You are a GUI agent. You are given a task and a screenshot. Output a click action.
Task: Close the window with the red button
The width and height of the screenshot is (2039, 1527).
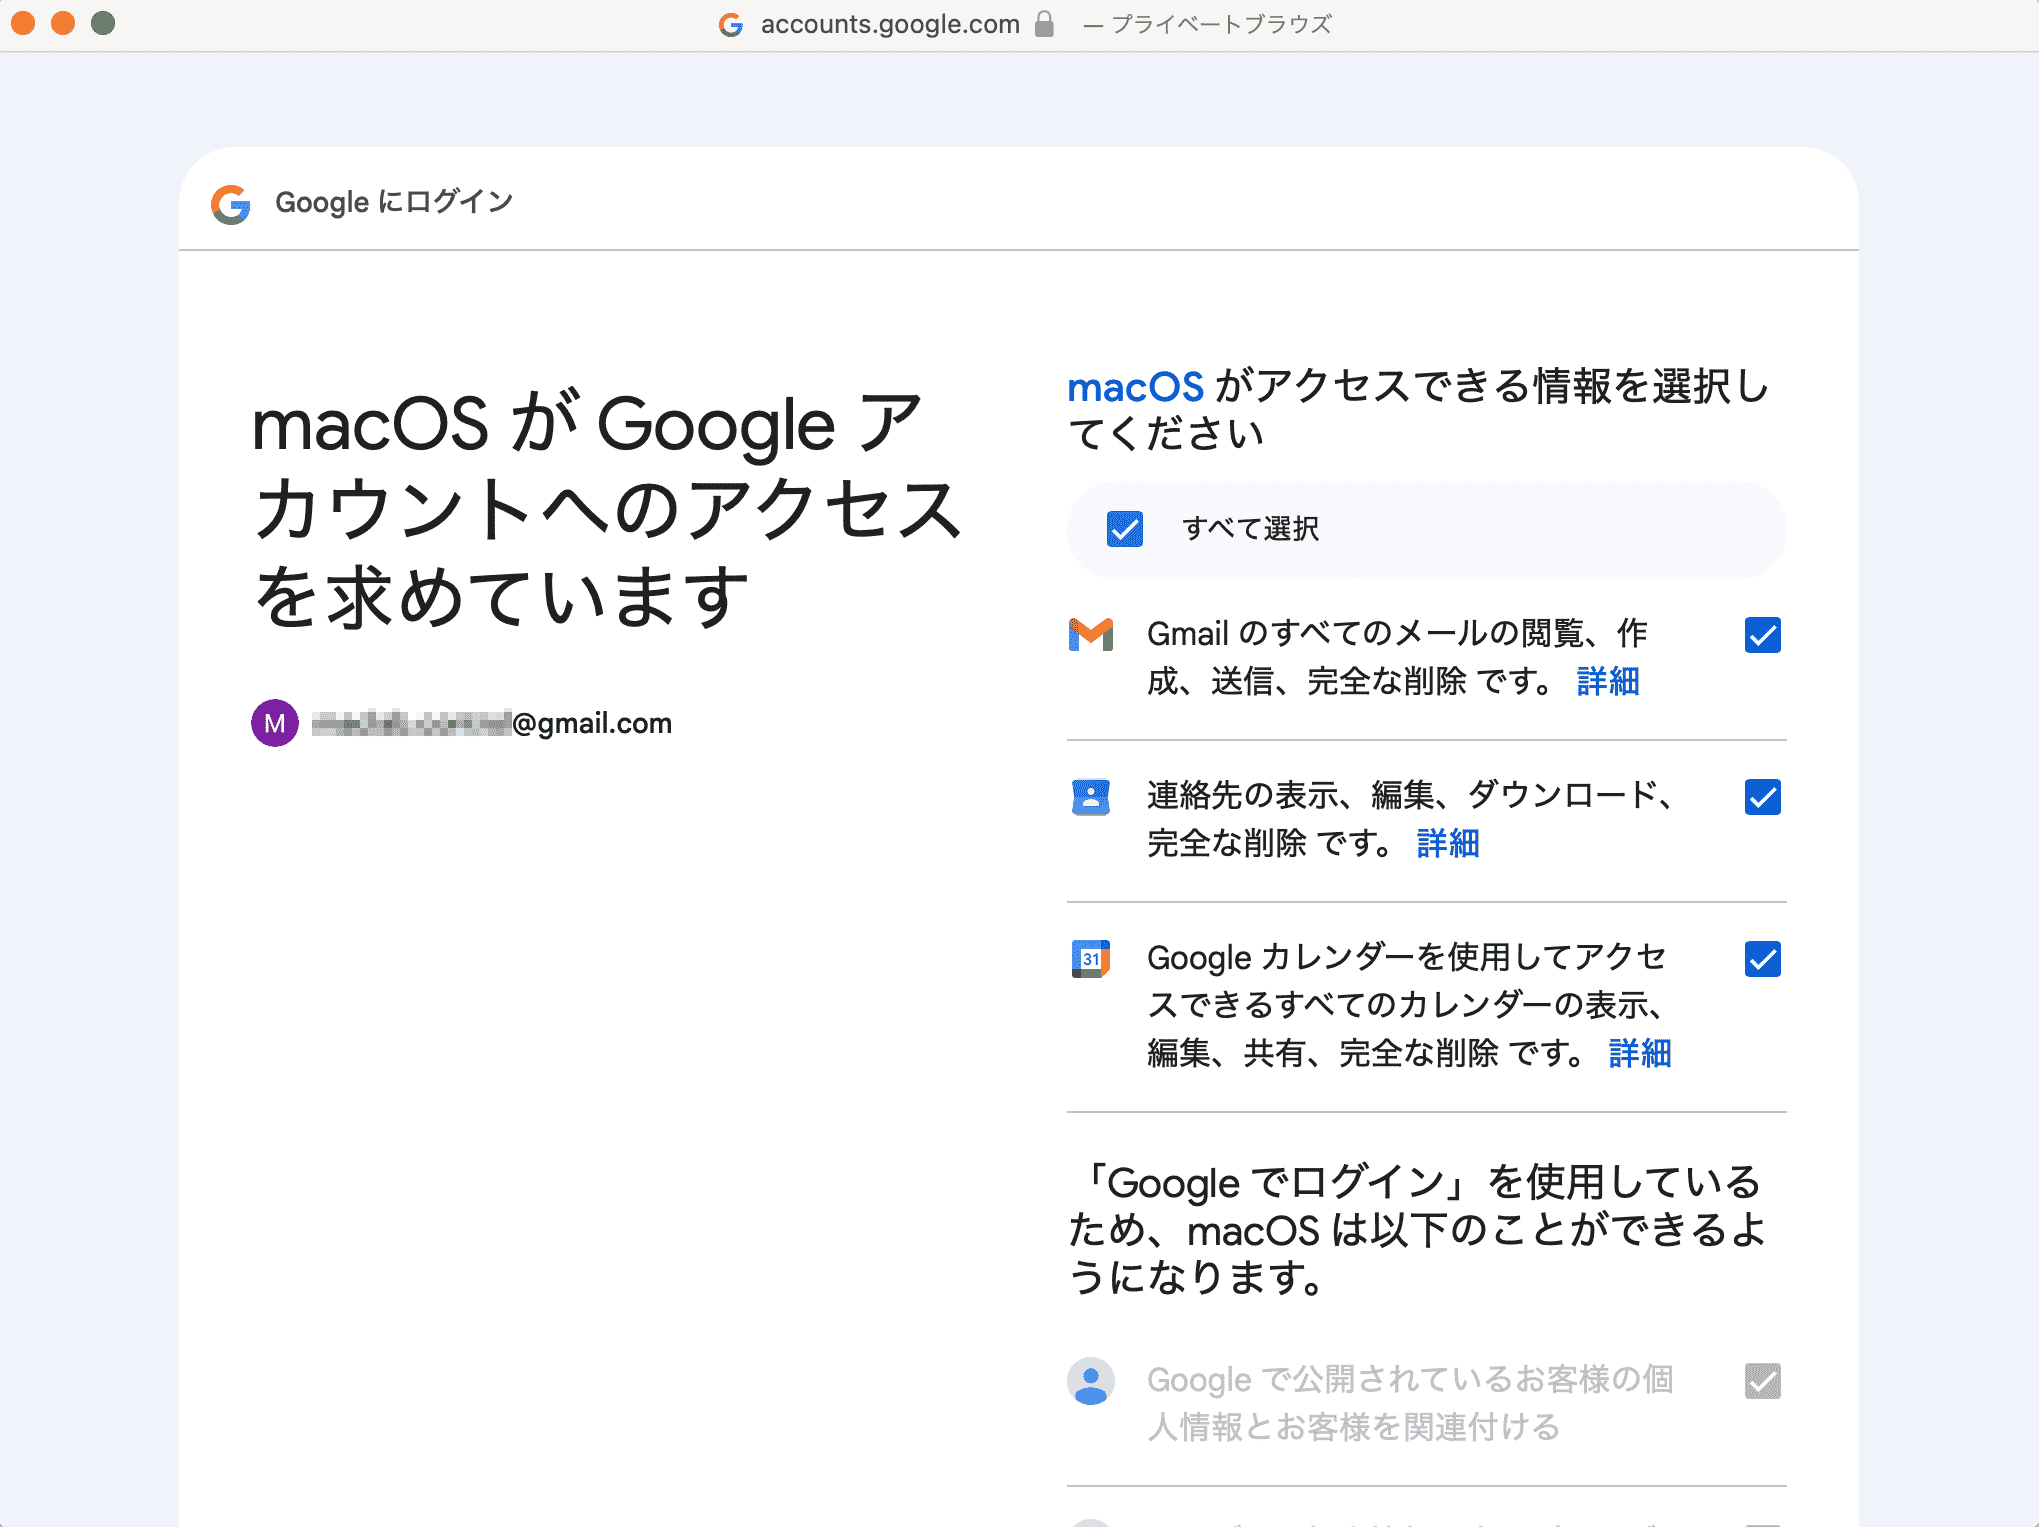tap(23, 23)
